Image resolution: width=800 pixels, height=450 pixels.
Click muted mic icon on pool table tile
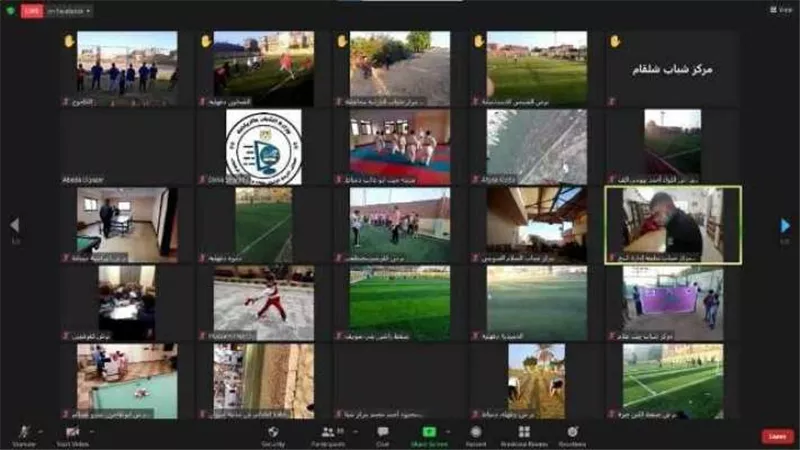click(x=65, y=414)
